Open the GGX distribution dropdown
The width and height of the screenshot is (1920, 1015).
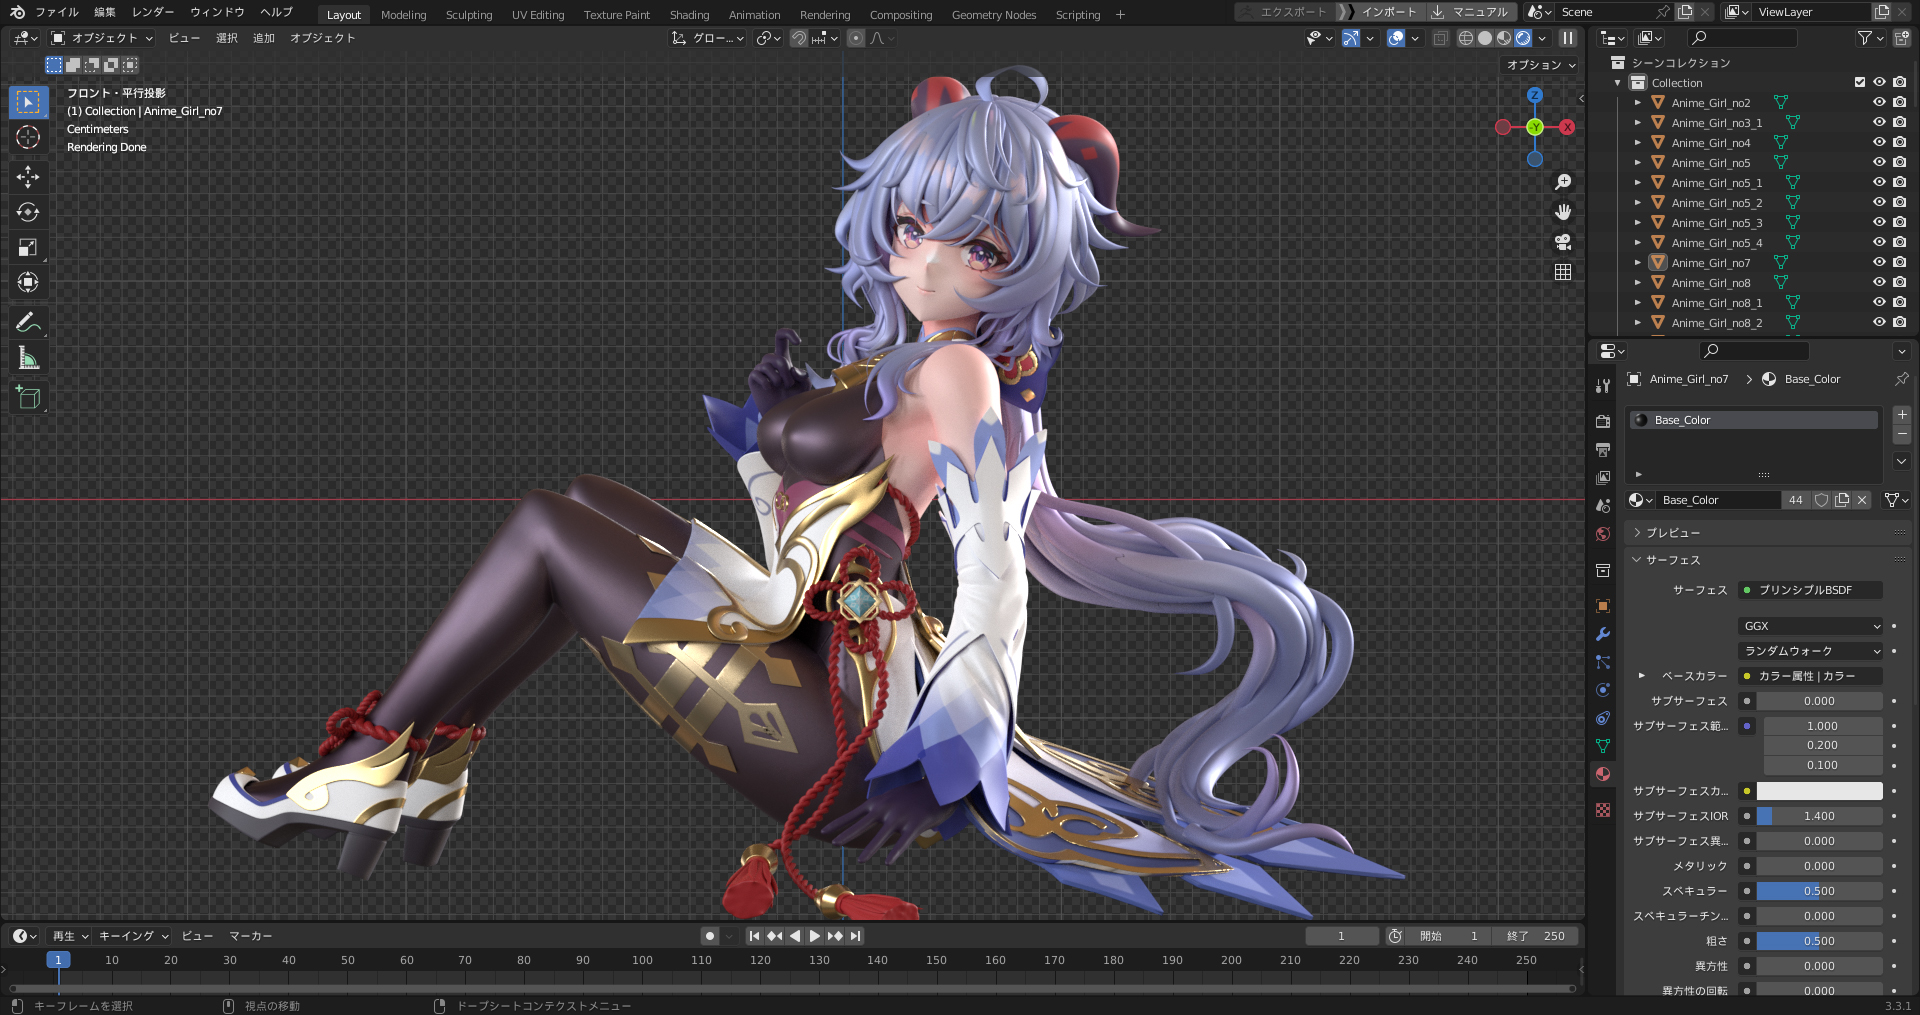(x=1811, y=626)
